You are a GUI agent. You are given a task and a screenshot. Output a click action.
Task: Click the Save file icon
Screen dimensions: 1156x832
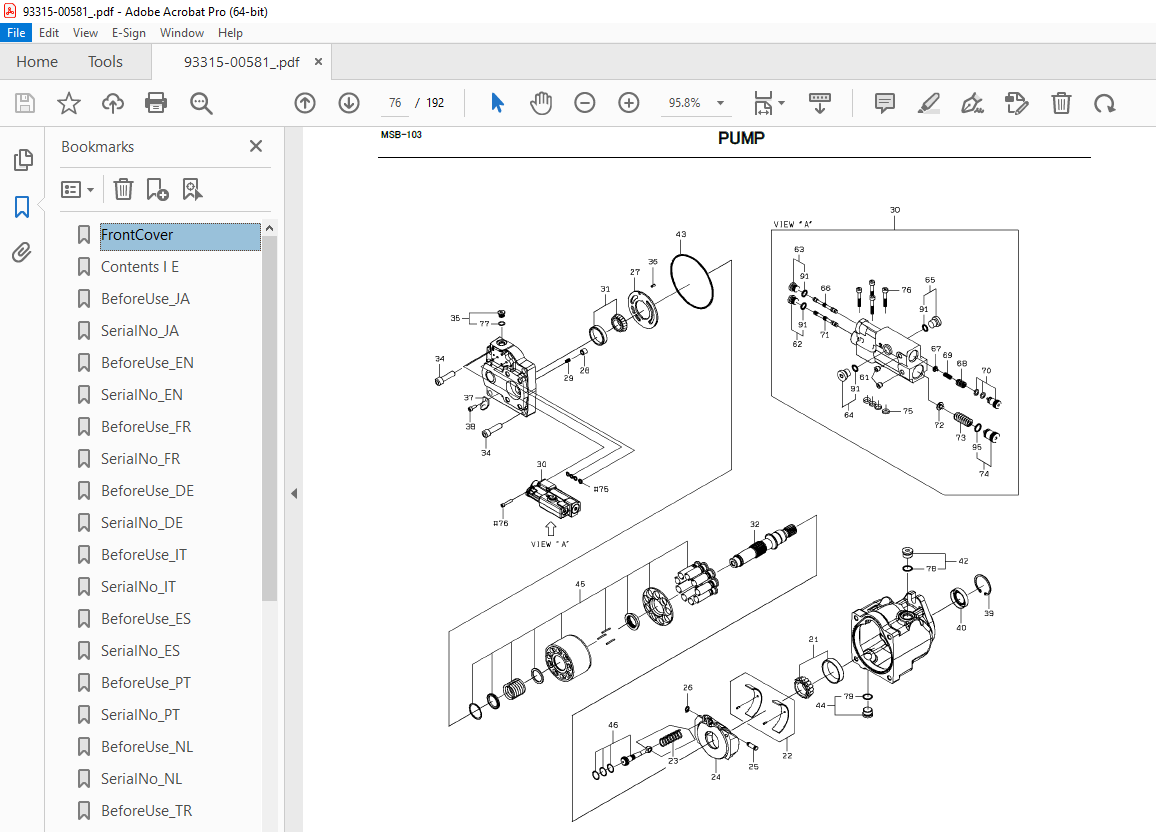pyautogui.click(x=25, y=103)
